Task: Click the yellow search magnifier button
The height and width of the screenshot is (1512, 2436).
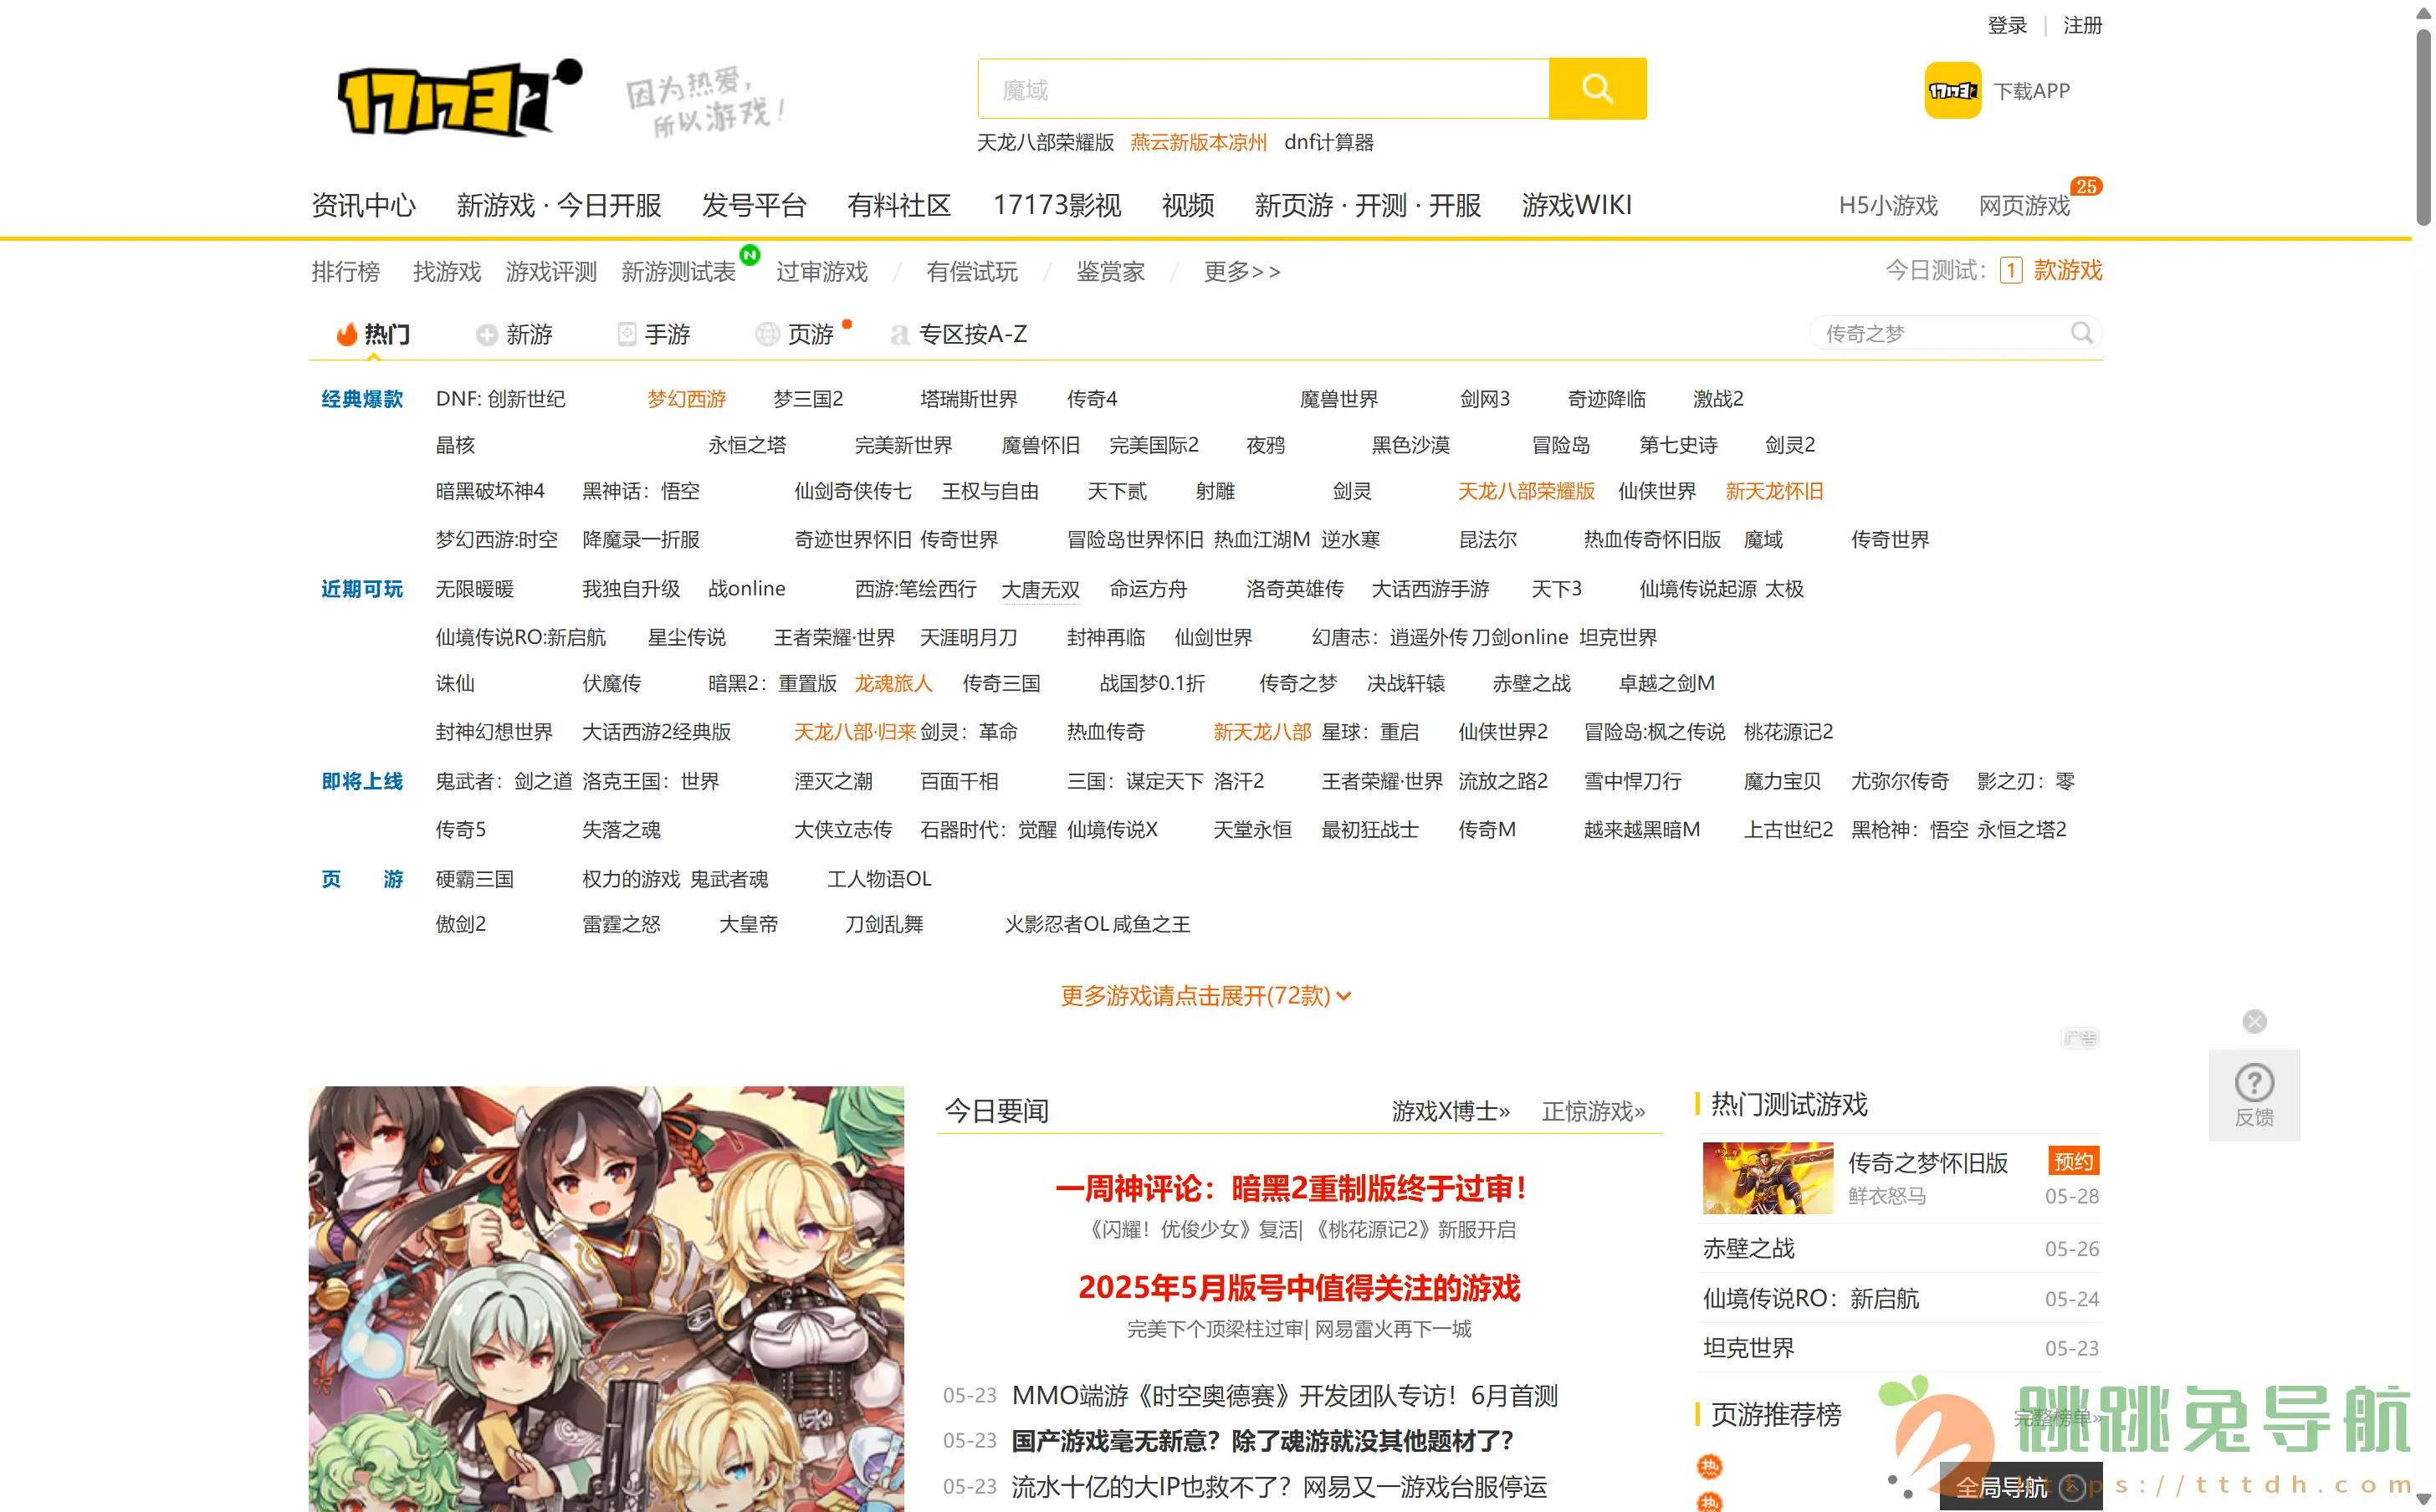Action: click(x=1597, y=89)
